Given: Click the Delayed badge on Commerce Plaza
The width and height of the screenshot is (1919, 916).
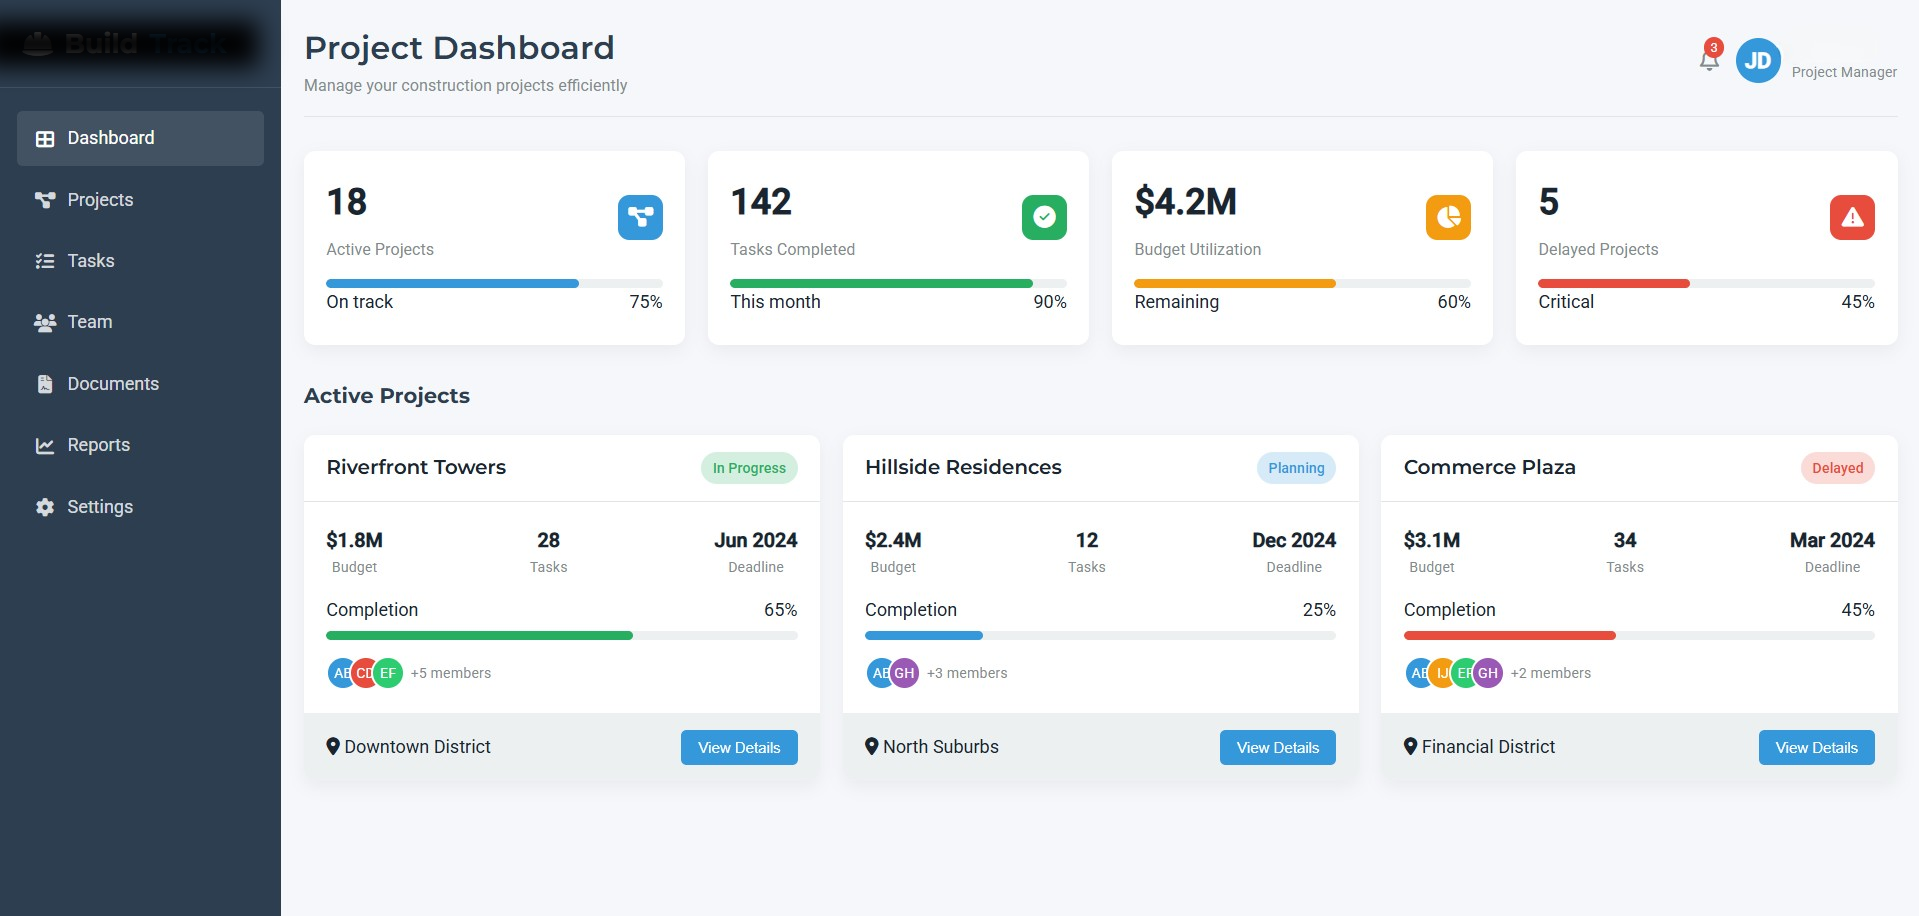Looking at the screenshot, I should coord(1837,467).
